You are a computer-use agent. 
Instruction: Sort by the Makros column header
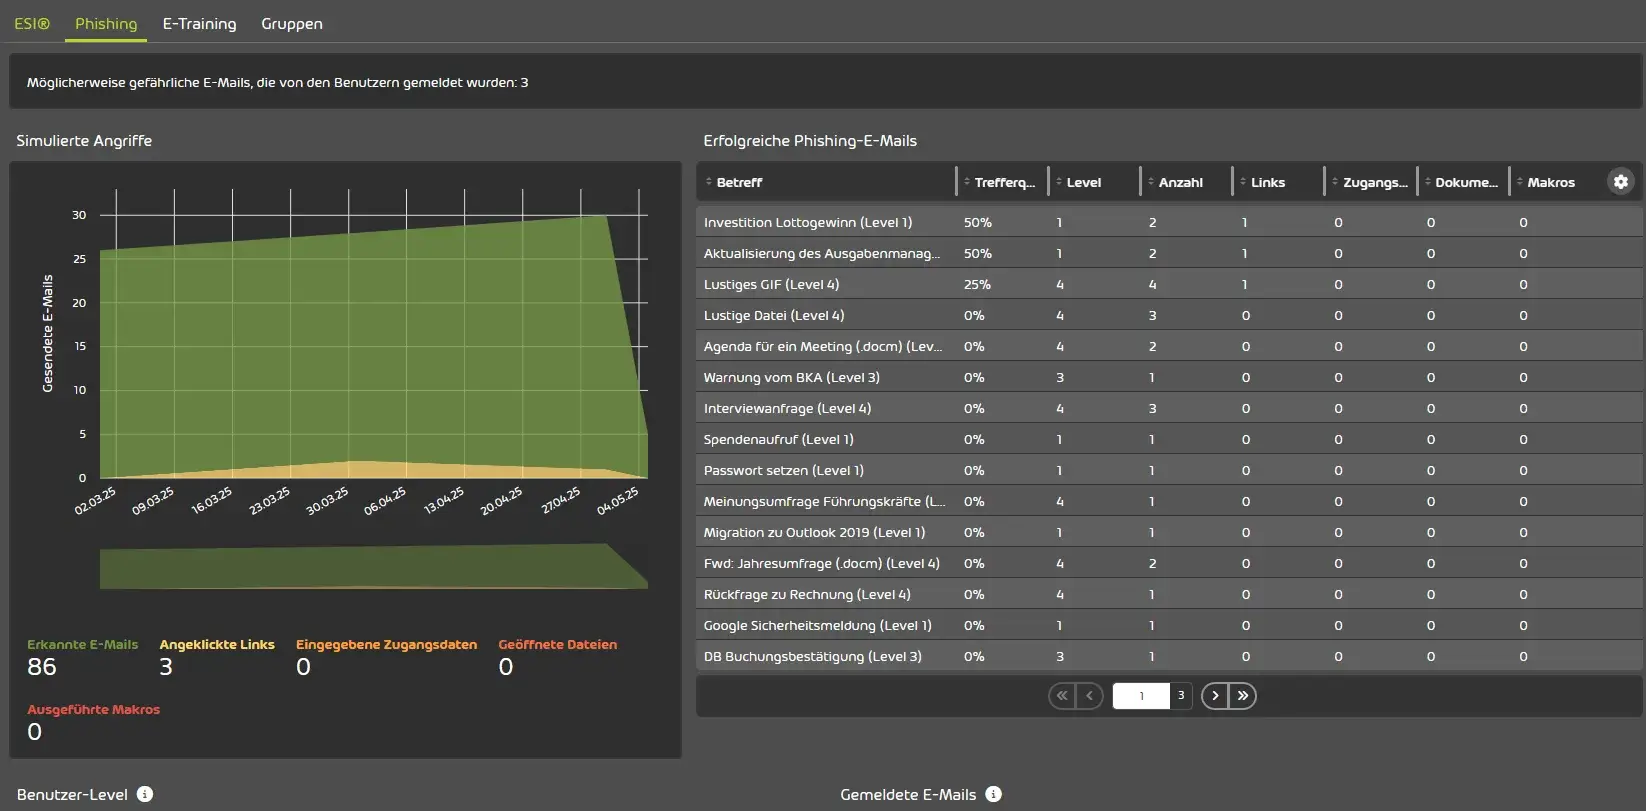1550,183
